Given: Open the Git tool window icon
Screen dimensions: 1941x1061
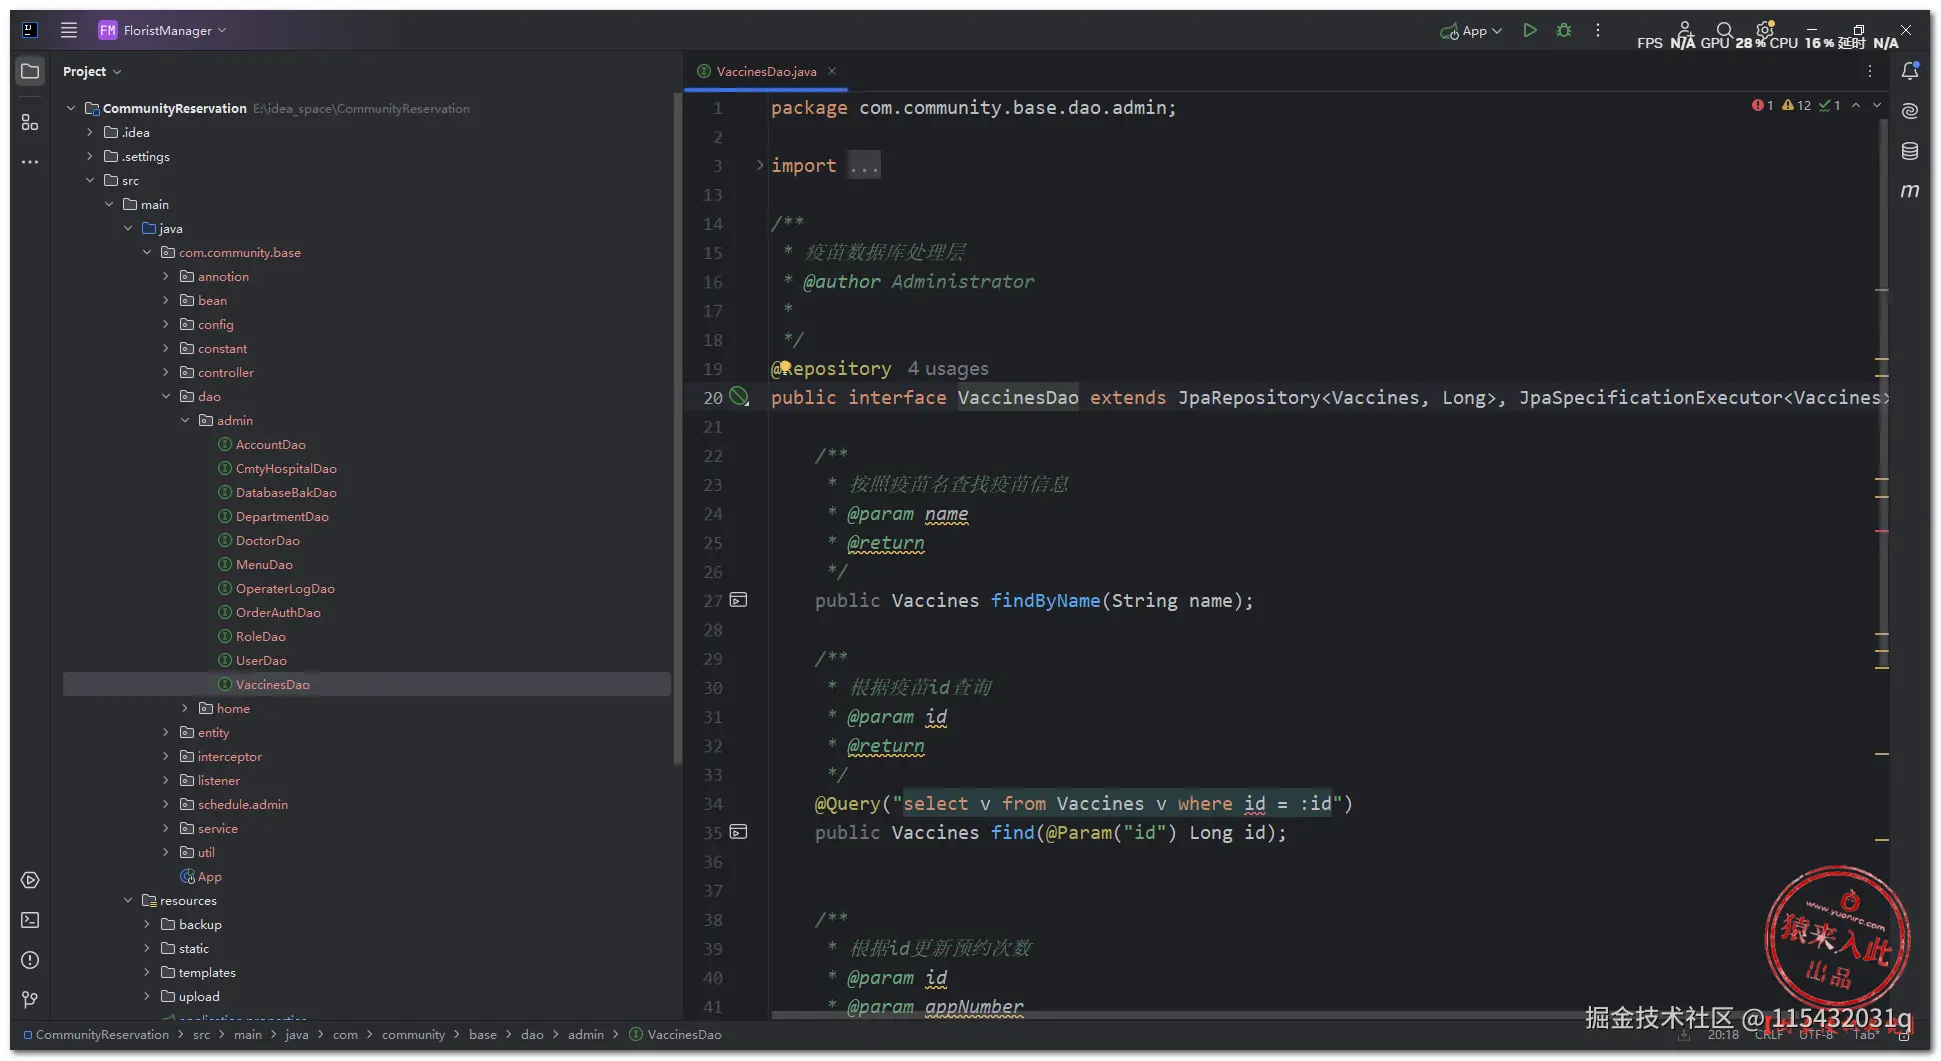Looking at the screenshot, I should click(30, 1000).
